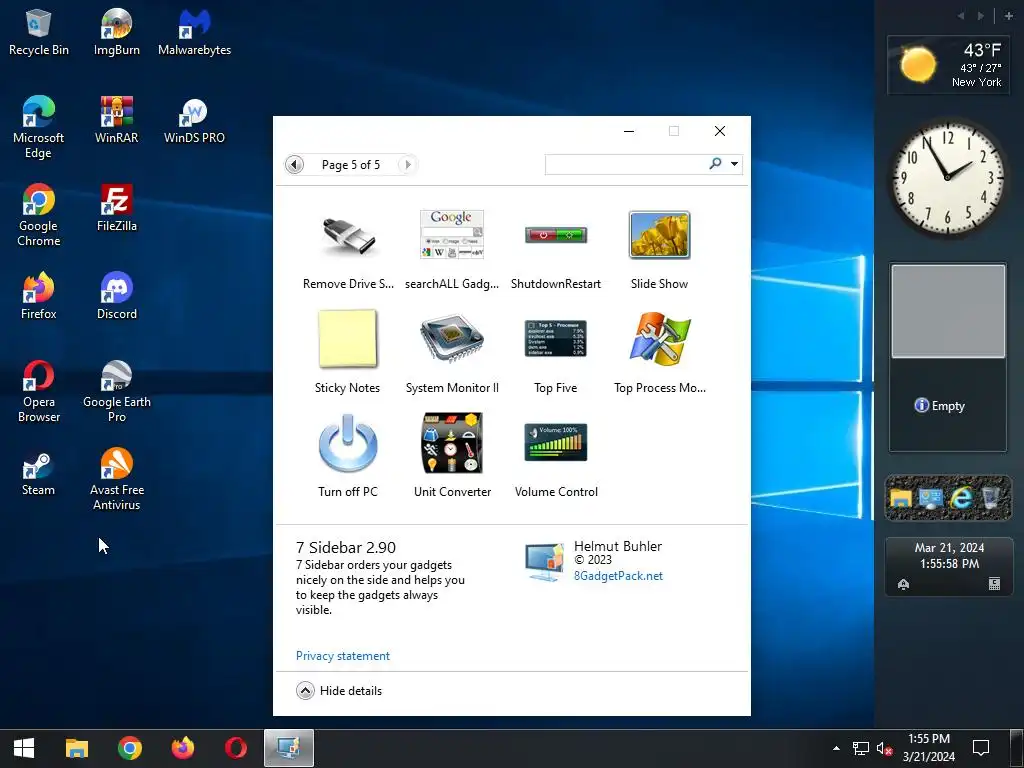Viewport: 1024px width, 768px height.
Task: Select the System Monitor II gadget
Action: 452,353
